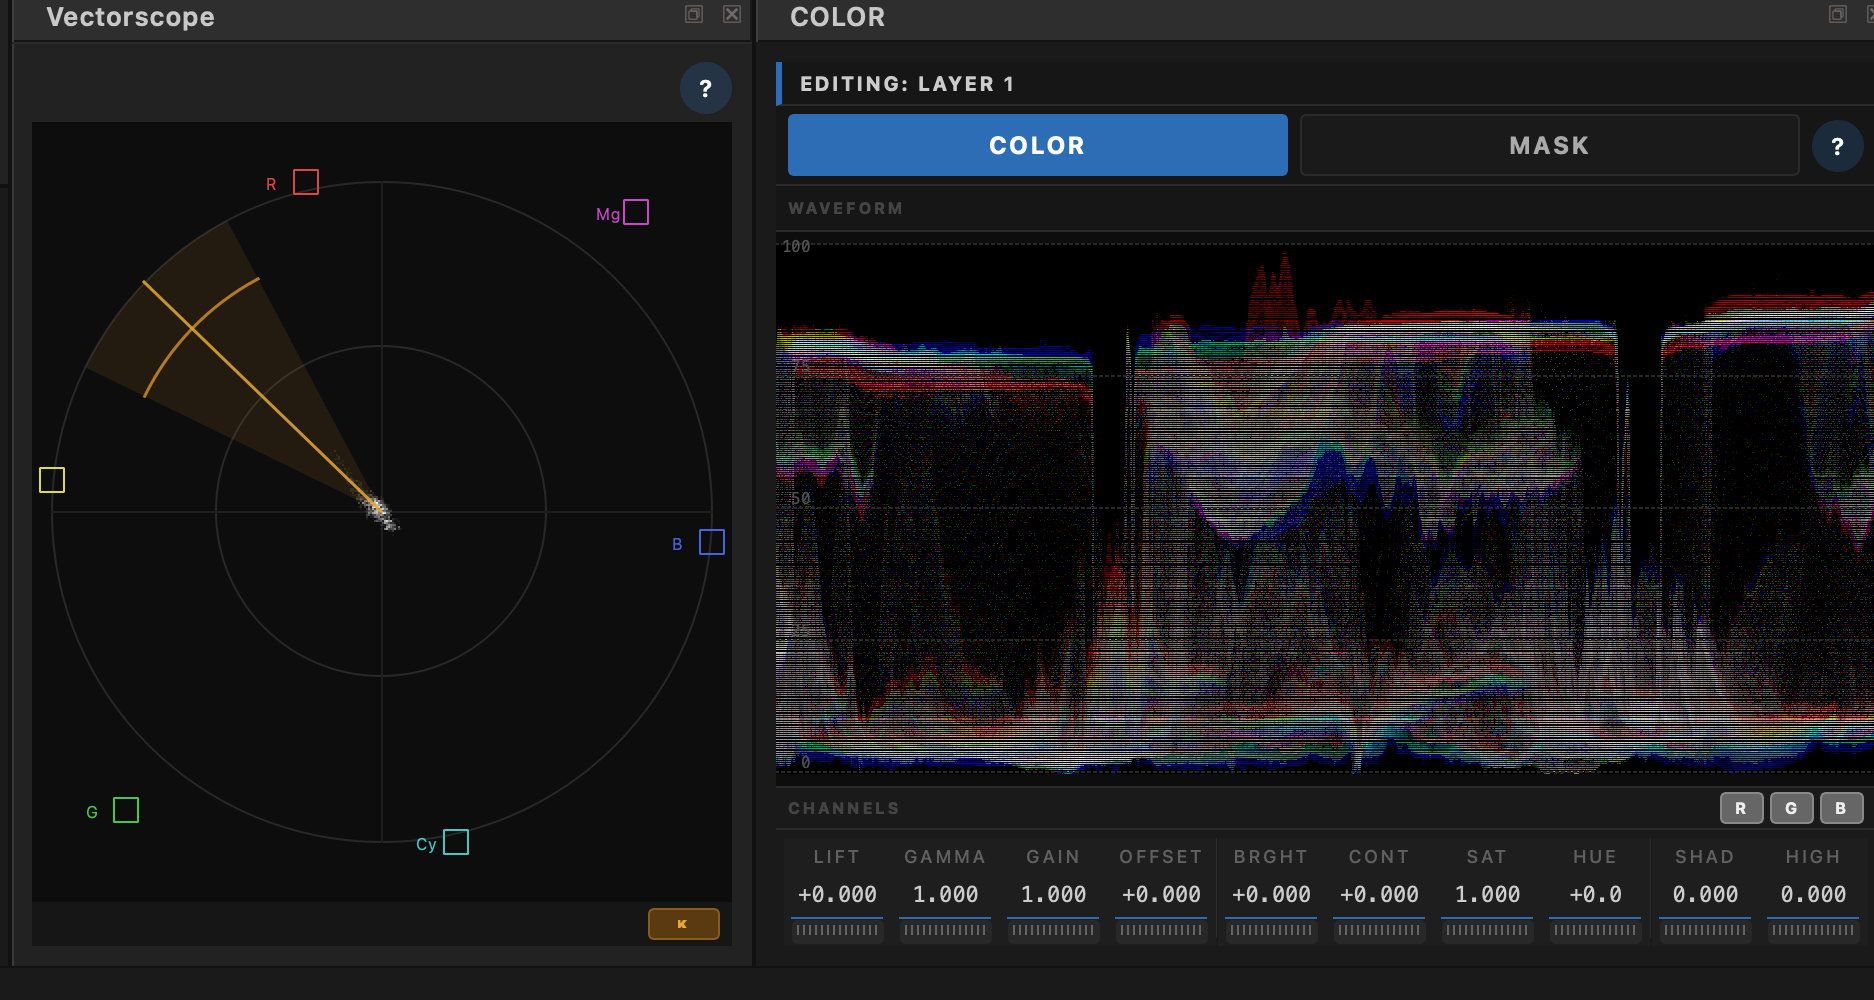Image resolution: width=1874 pixels, height=1000 pixels.
Task: Click the Vectorscope panel title
Action: [x=130, y=17]
